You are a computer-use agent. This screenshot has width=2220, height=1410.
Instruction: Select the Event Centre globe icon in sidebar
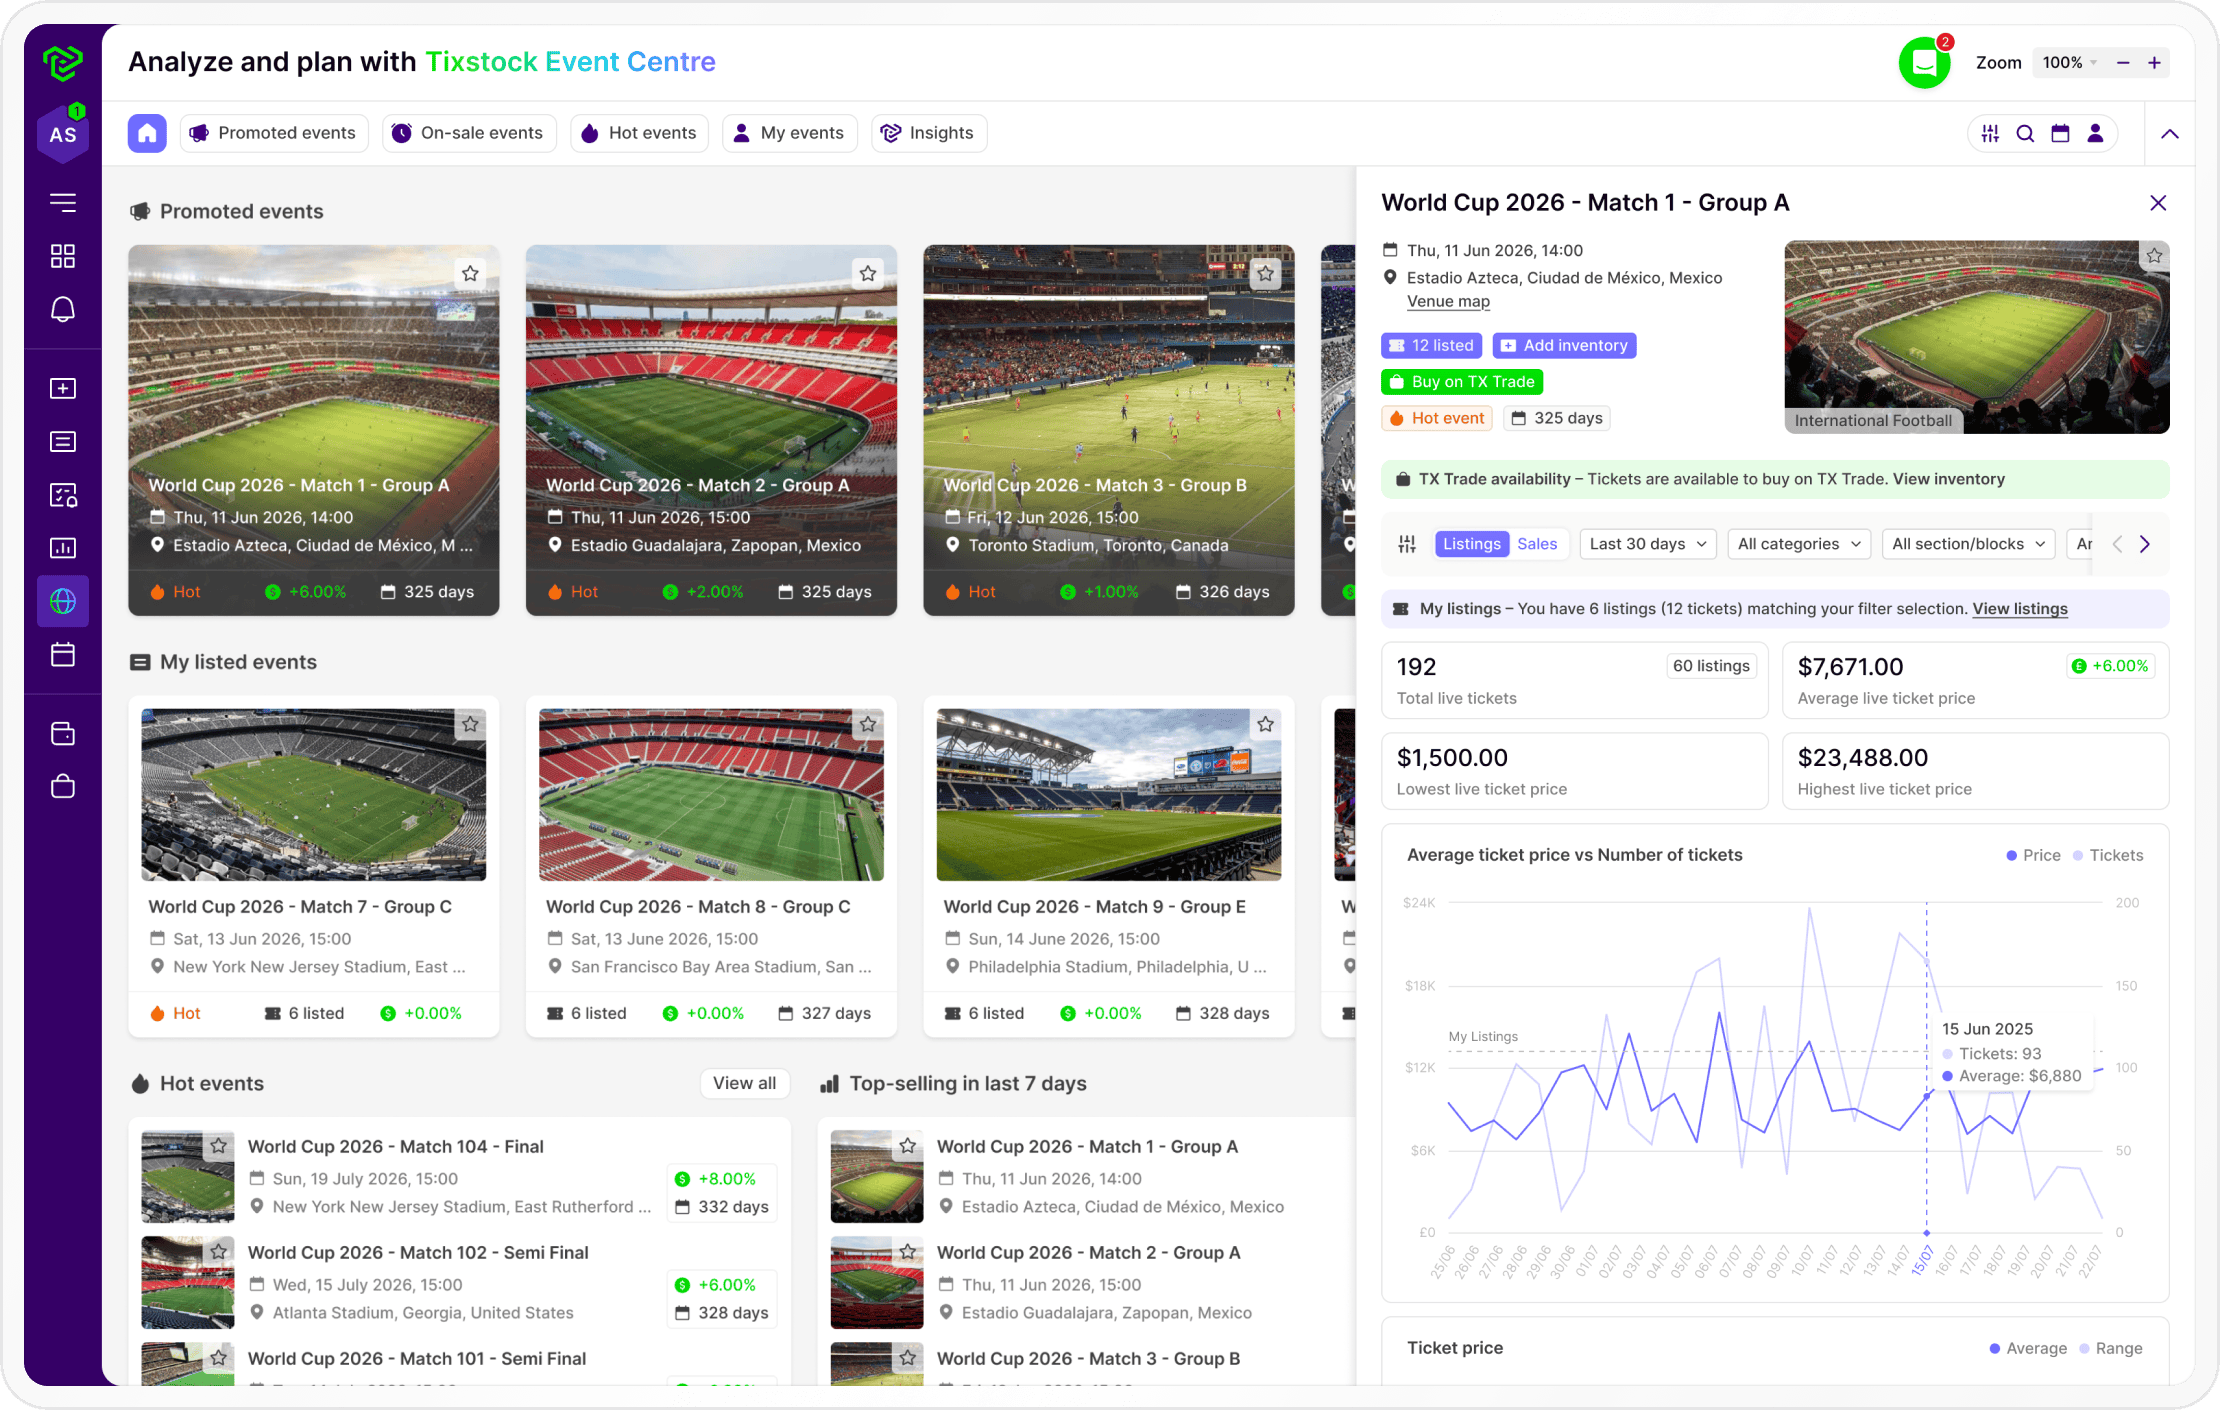(63, 601)
